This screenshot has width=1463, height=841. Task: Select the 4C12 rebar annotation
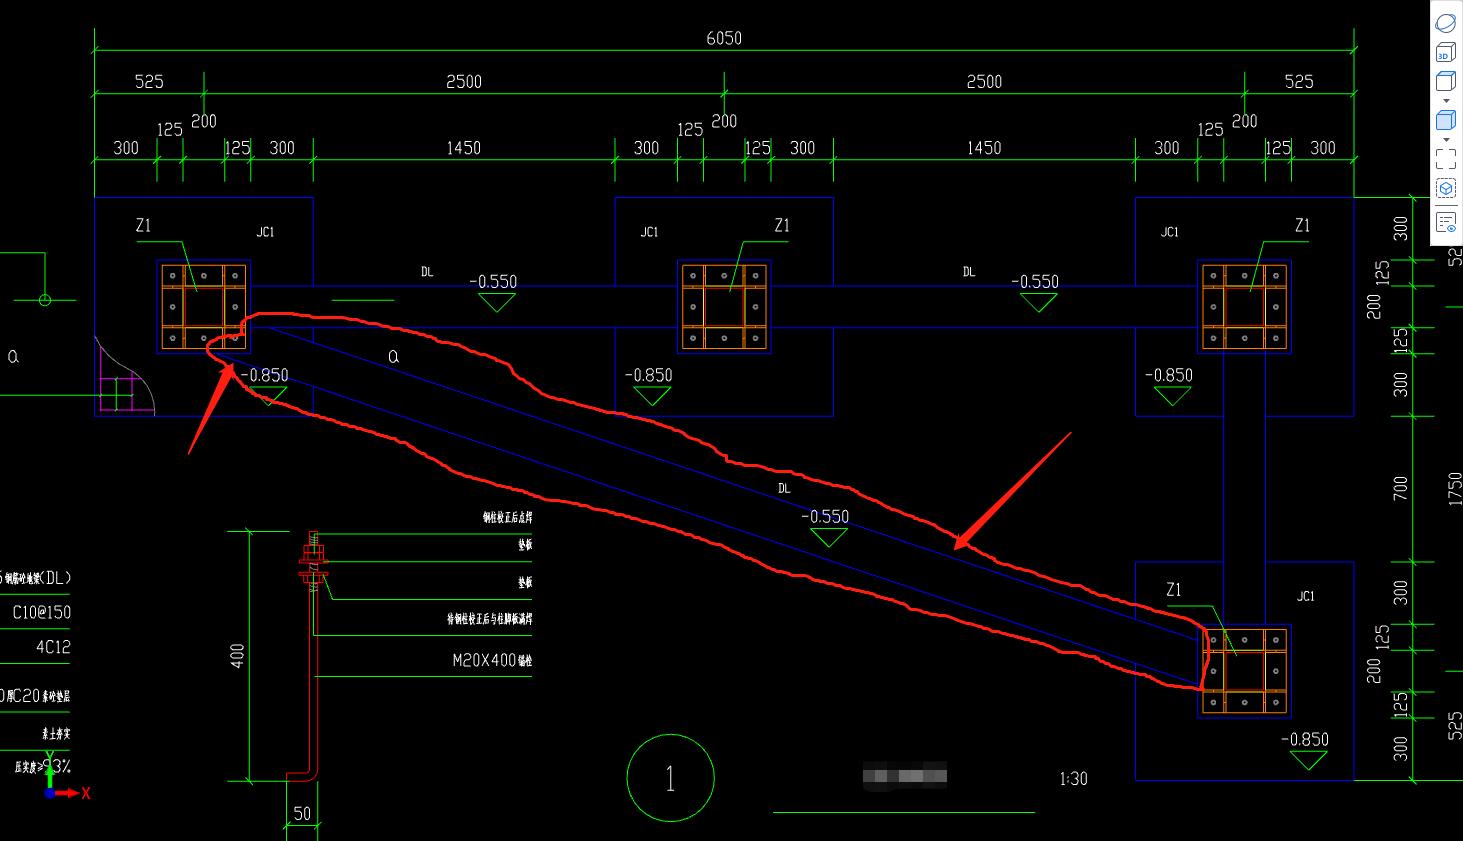(x=53, y=647)
